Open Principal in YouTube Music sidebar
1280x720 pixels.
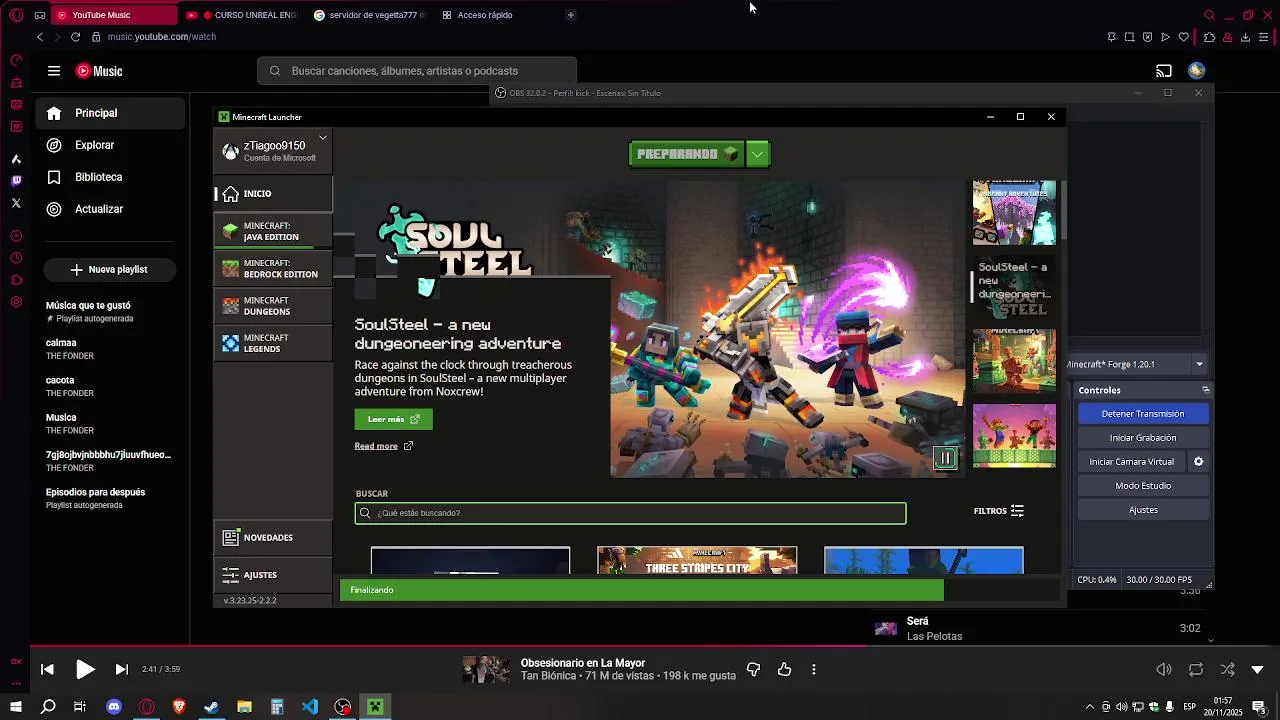(110, 113)
